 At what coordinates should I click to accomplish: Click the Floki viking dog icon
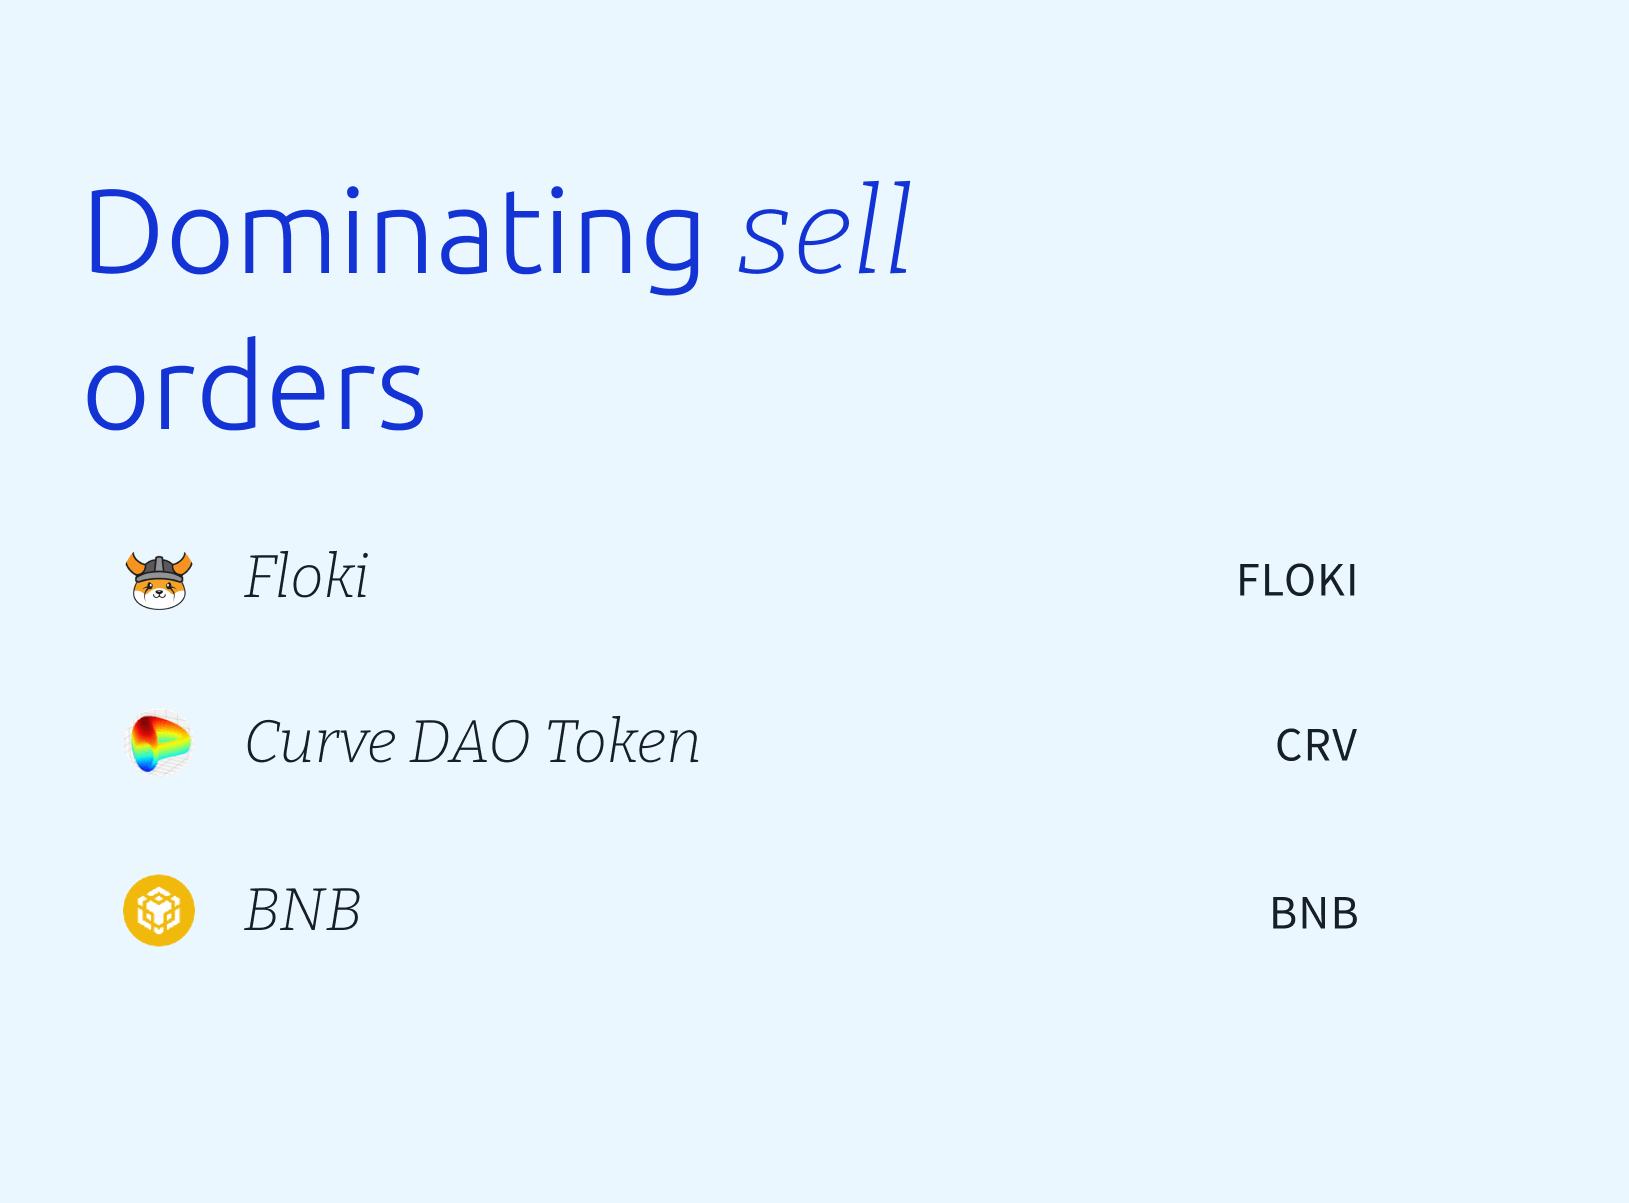point(159,579)
